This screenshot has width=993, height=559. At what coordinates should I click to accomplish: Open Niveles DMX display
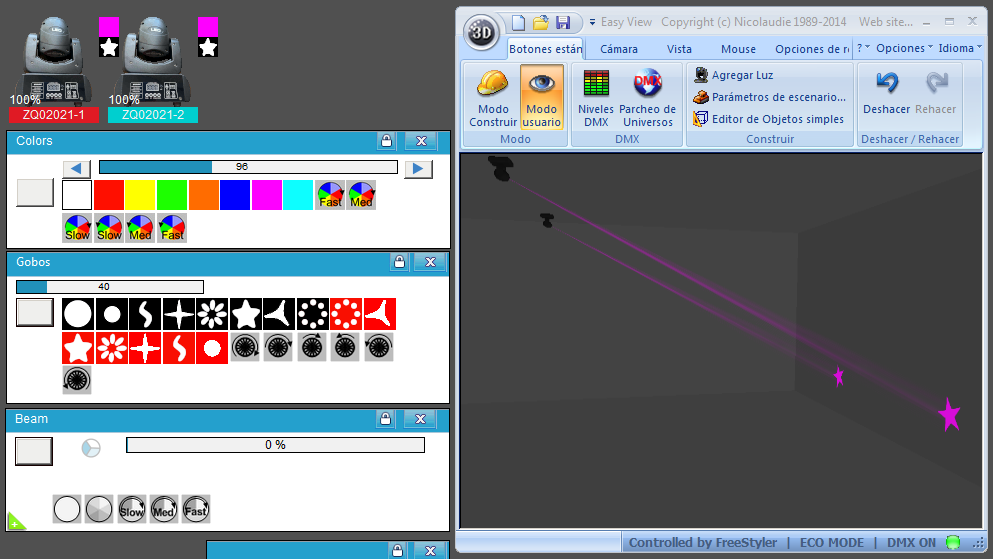point(595,97)
